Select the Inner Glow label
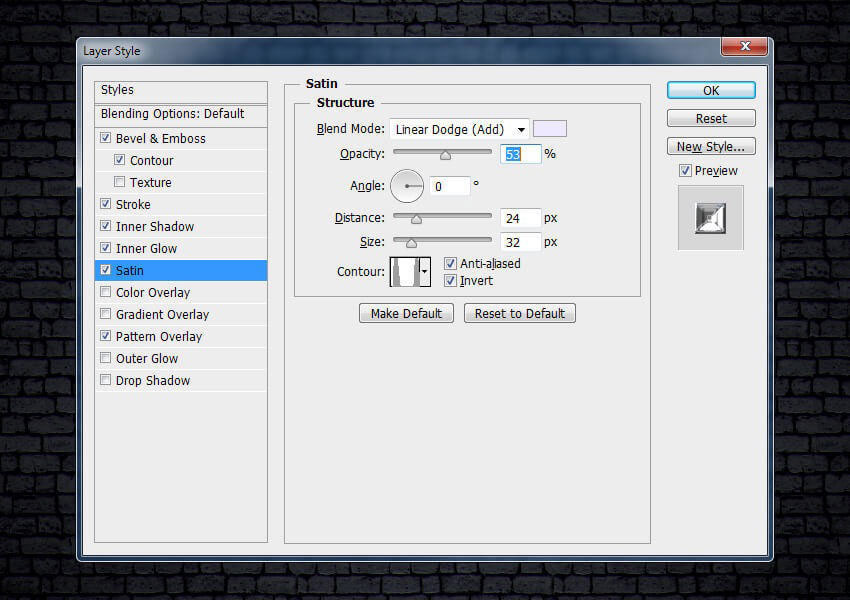Viewport: 850px width, 600px height. 146,248
